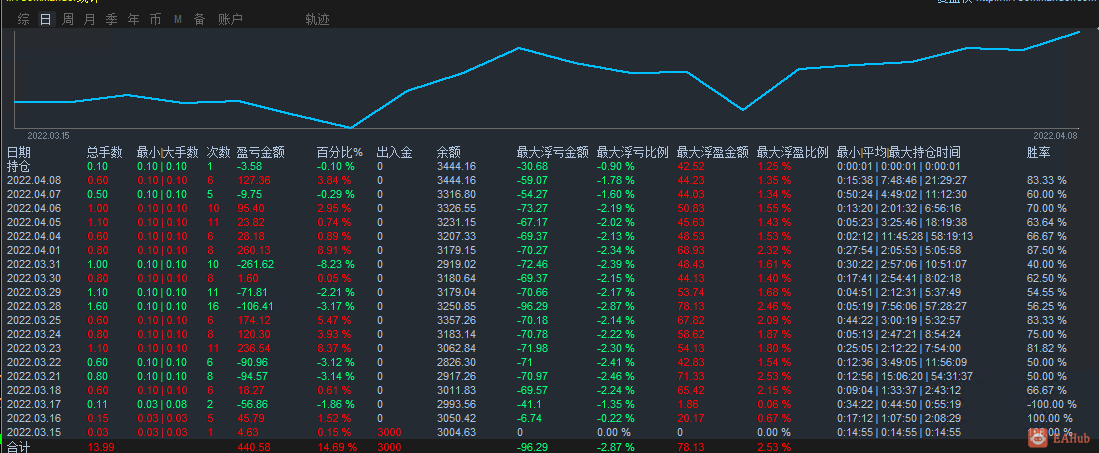This screenshot has width=1099, height=453.
Task: Open the 账户 account tab
Action: [230, 20]
